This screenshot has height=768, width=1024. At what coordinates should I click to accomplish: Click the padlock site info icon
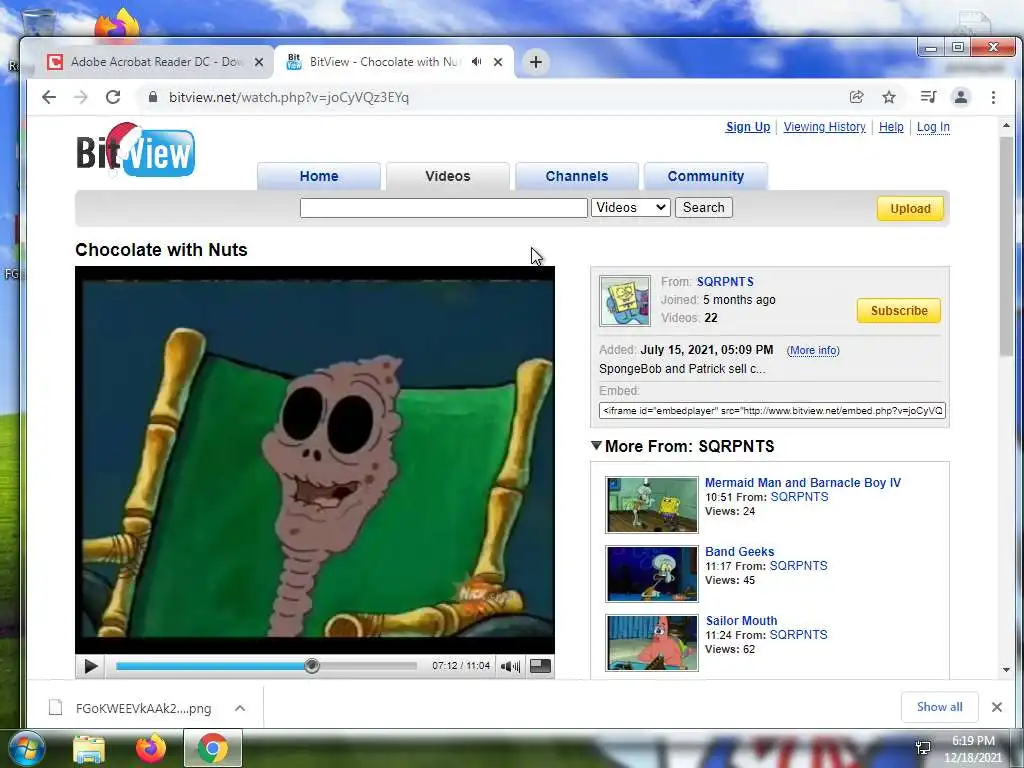pyautogui.click(x=153, y=97)
